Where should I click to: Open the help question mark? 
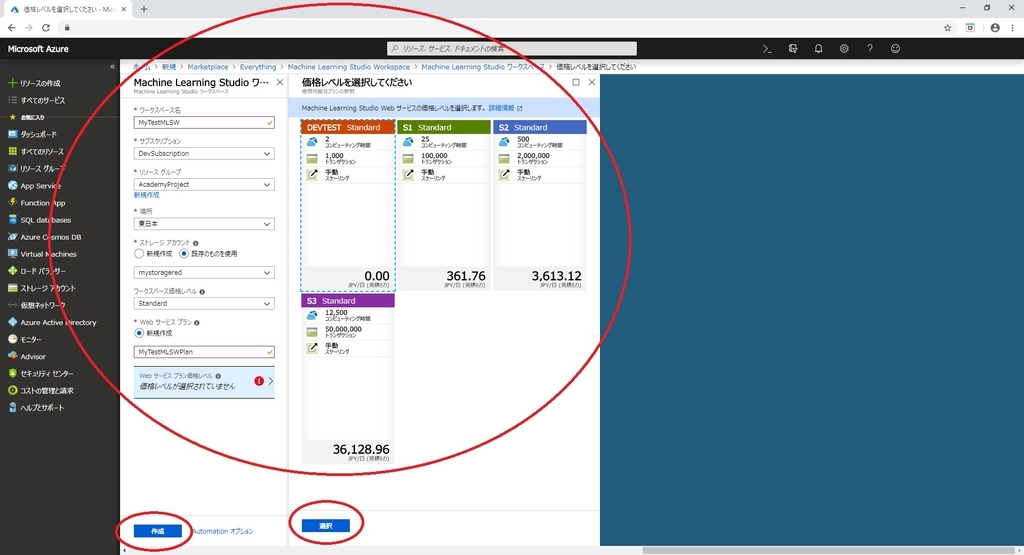point(869,48)
